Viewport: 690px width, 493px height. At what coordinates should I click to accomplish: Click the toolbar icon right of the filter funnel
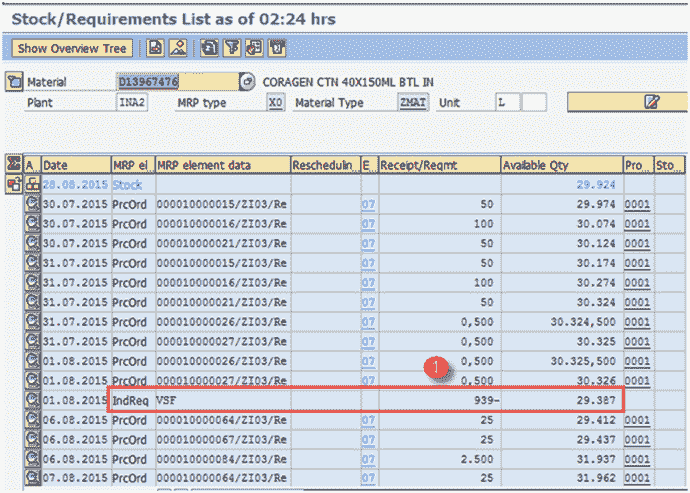click(254, 48)
